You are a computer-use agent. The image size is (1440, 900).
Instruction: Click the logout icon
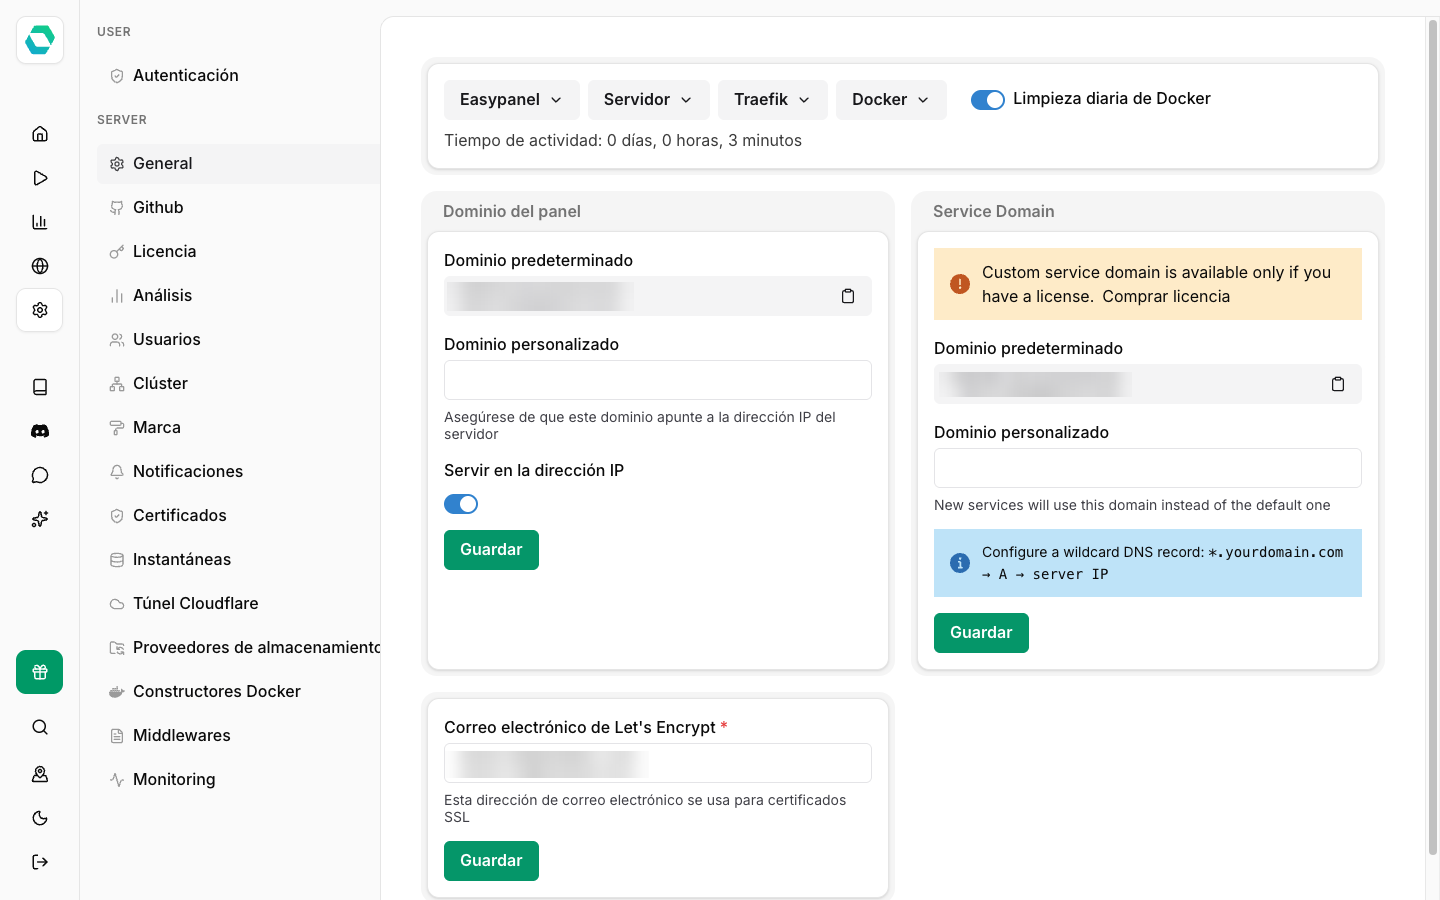(x=40, y=862)
